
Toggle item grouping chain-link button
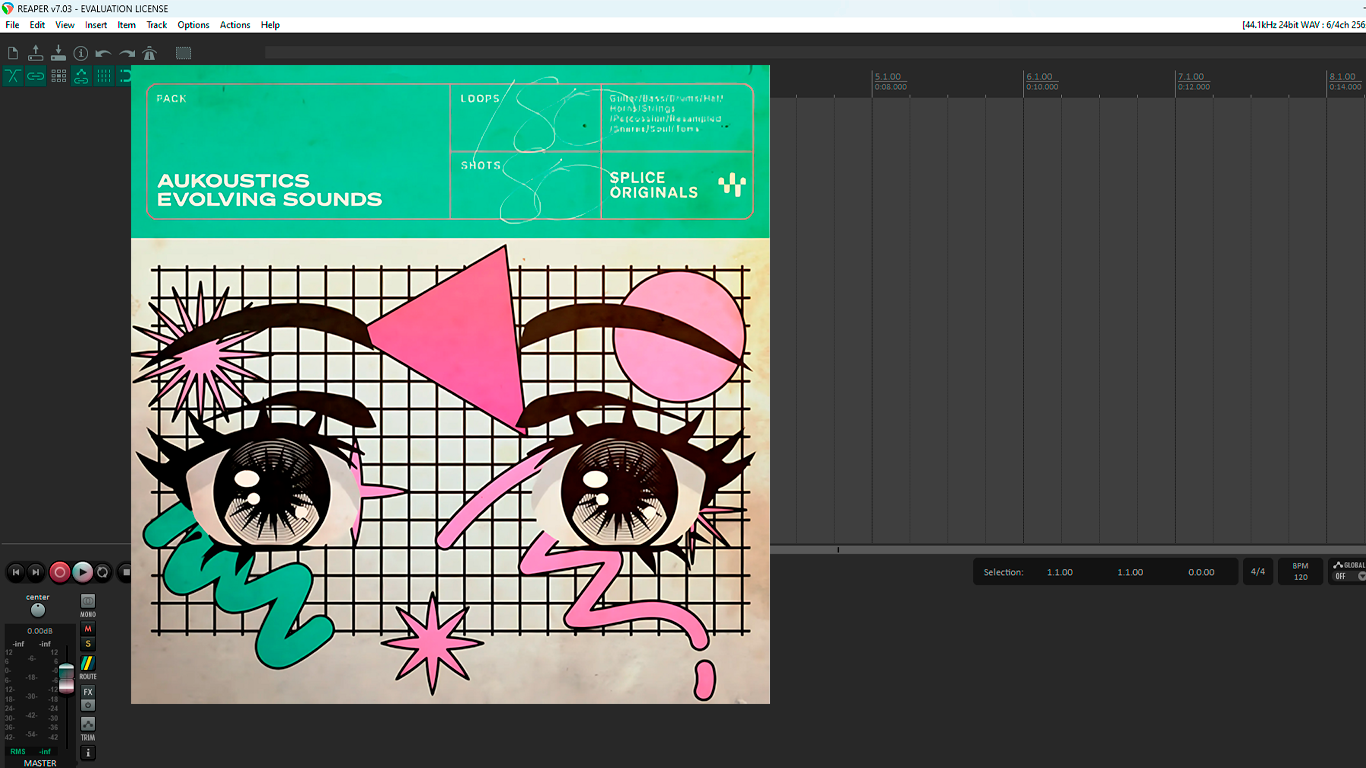(36, 76)
